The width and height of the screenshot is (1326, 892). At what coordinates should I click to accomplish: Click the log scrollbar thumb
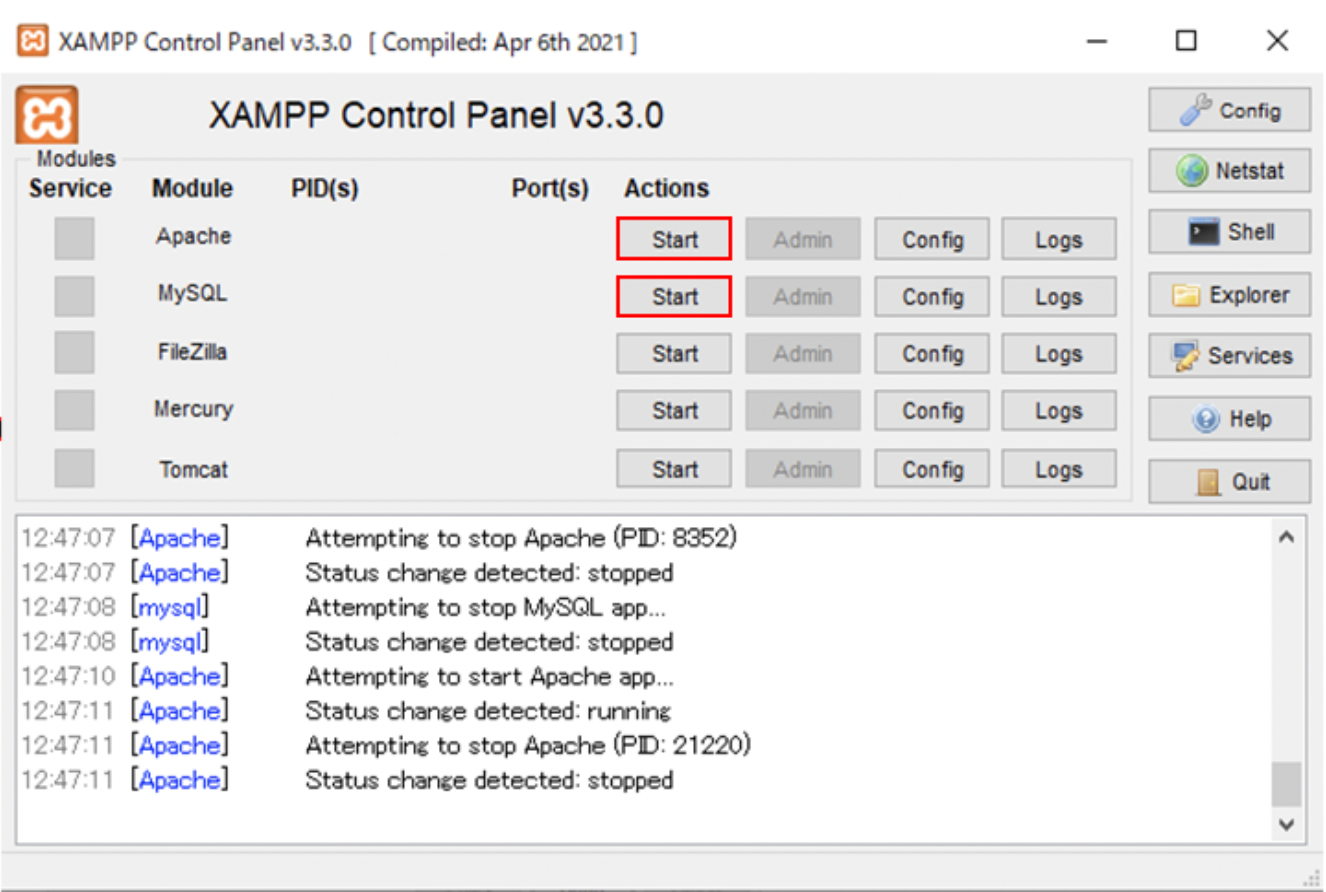1287,784
